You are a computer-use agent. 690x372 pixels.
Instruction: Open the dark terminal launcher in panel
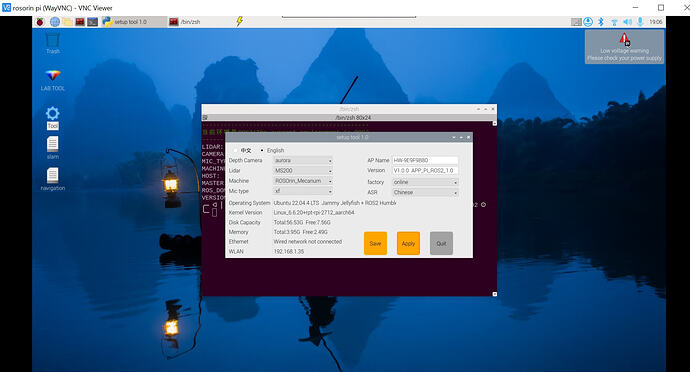(x=92, y=22)
